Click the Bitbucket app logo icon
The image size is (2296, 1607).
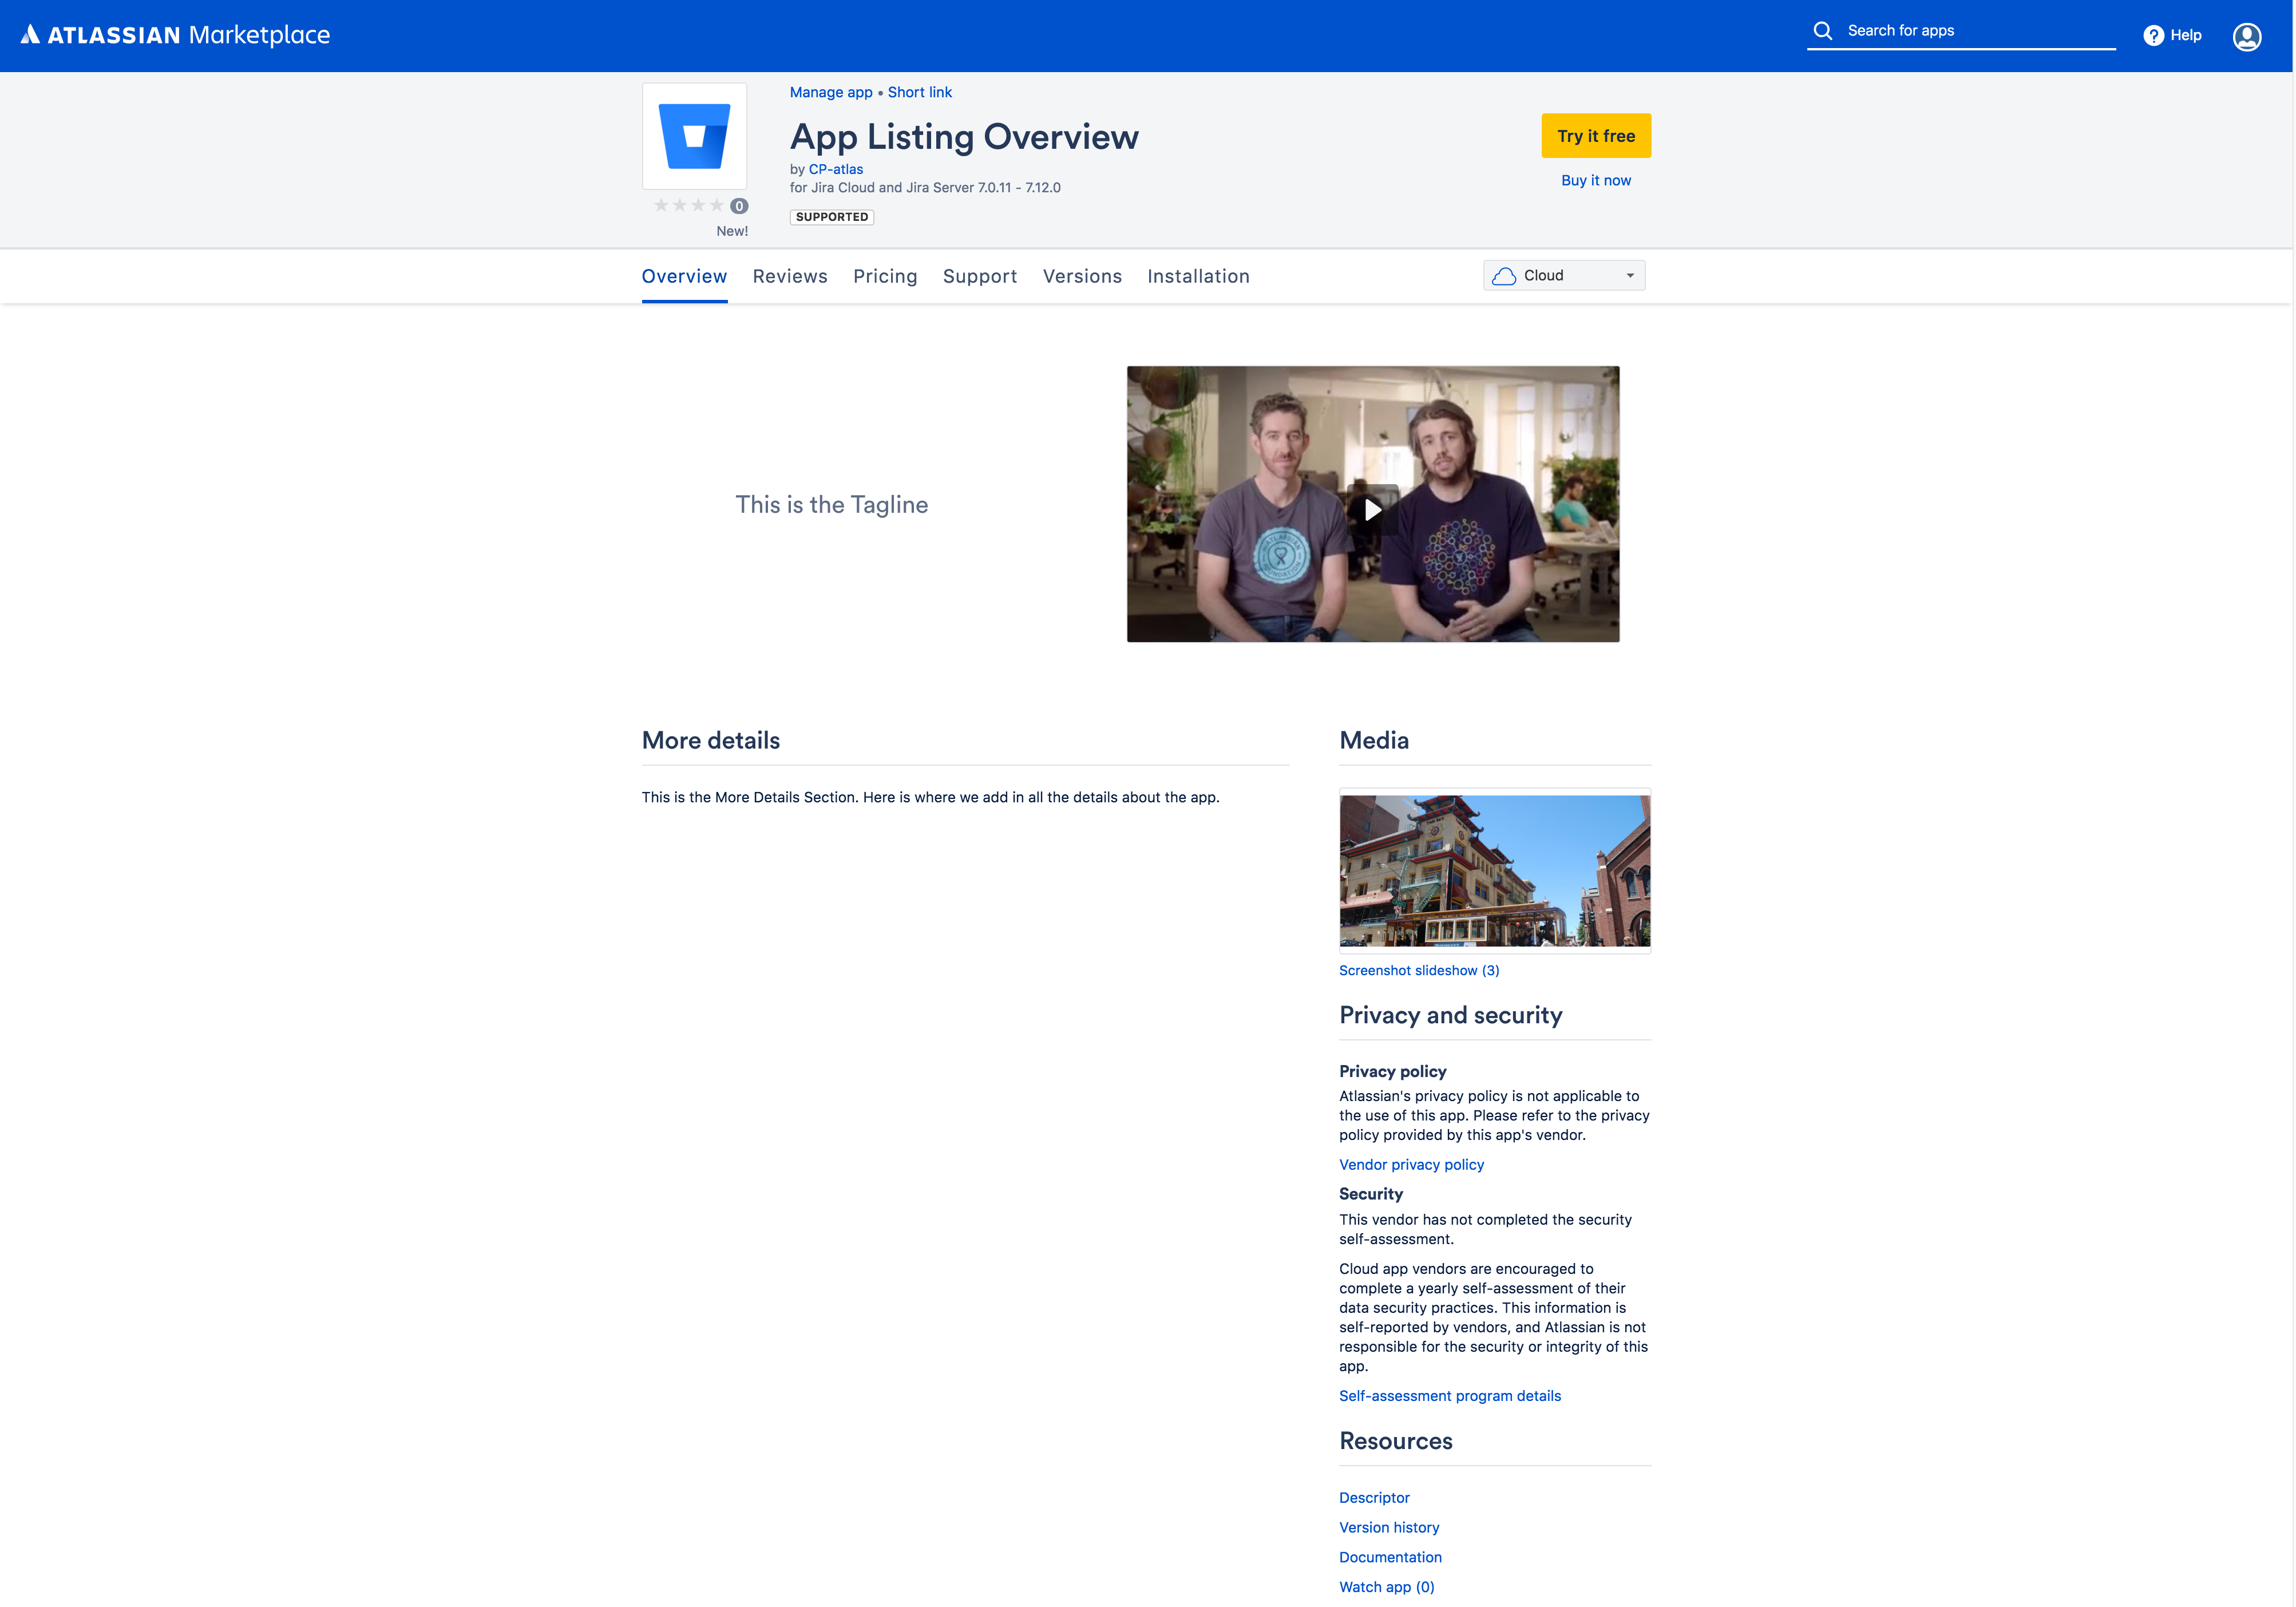(694, 136)
